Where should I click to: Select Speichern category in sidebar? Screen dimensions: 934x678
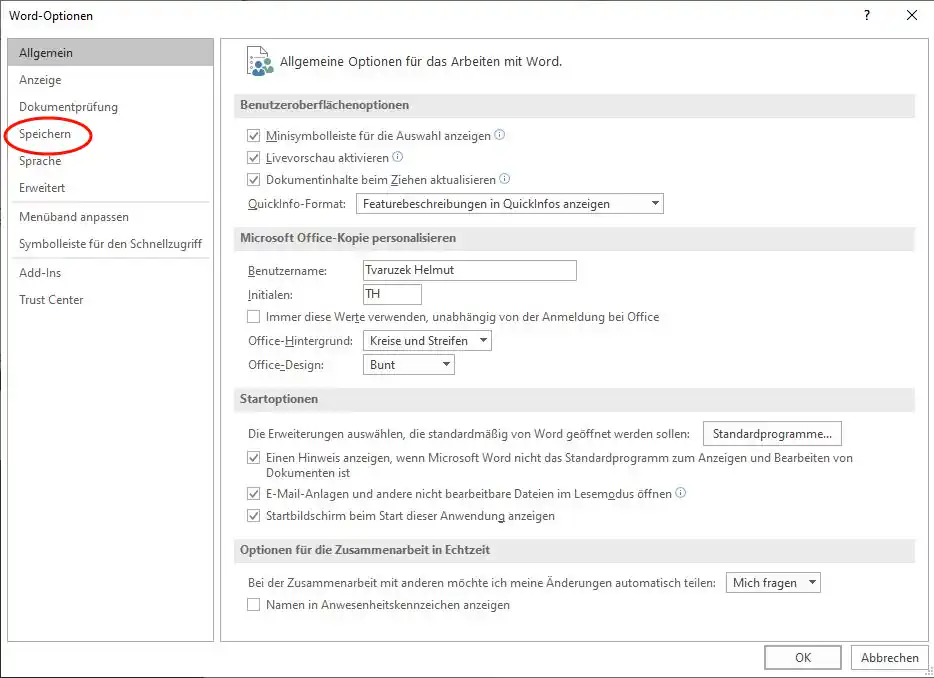point(45,134)
